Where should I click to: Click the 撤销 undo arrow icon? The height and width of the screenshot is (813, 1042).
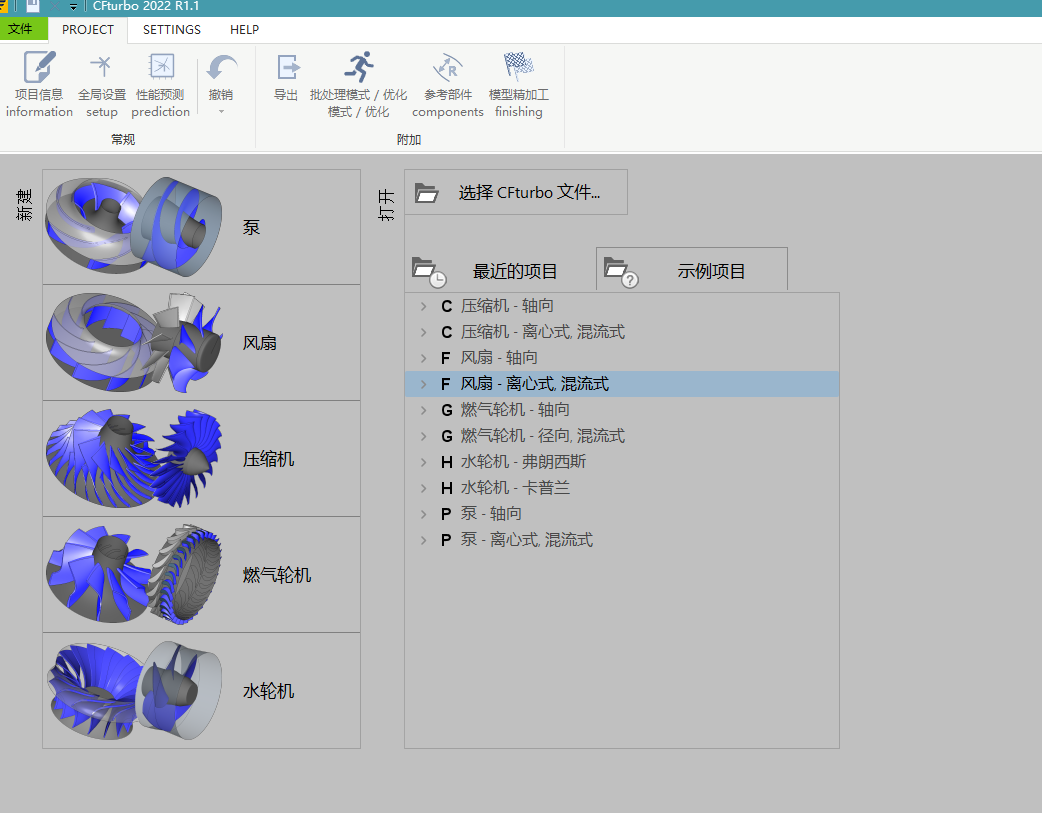(221, 68)
